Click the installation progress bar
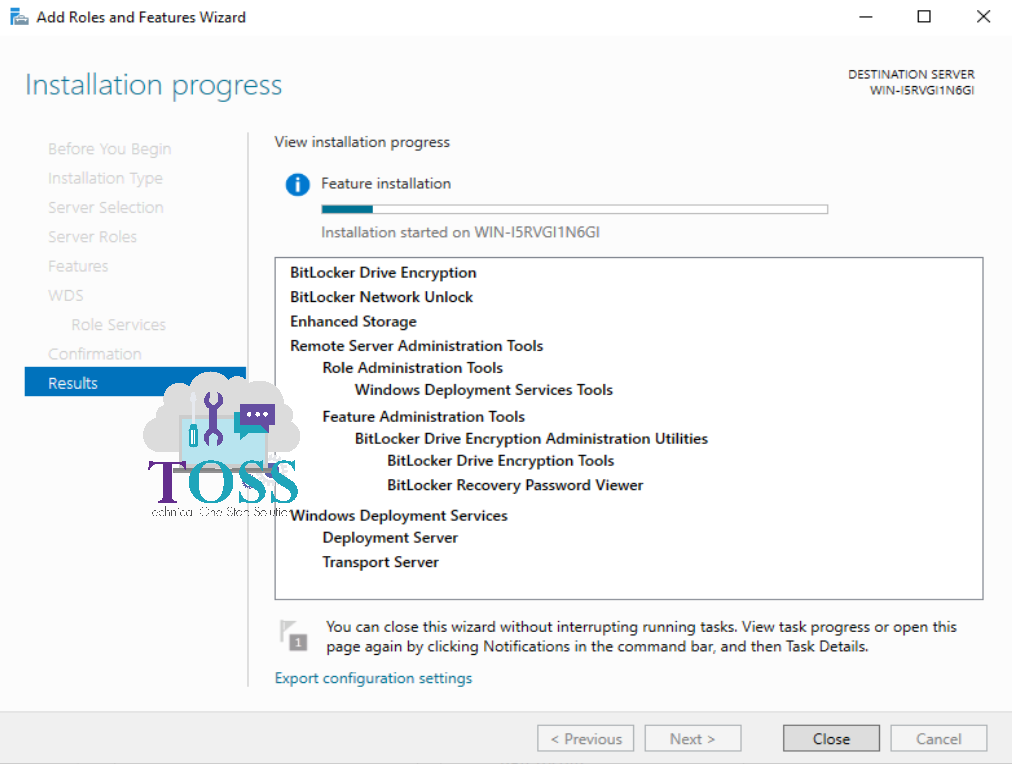This screenshot has height=764, width=1012. coord(574,209)
